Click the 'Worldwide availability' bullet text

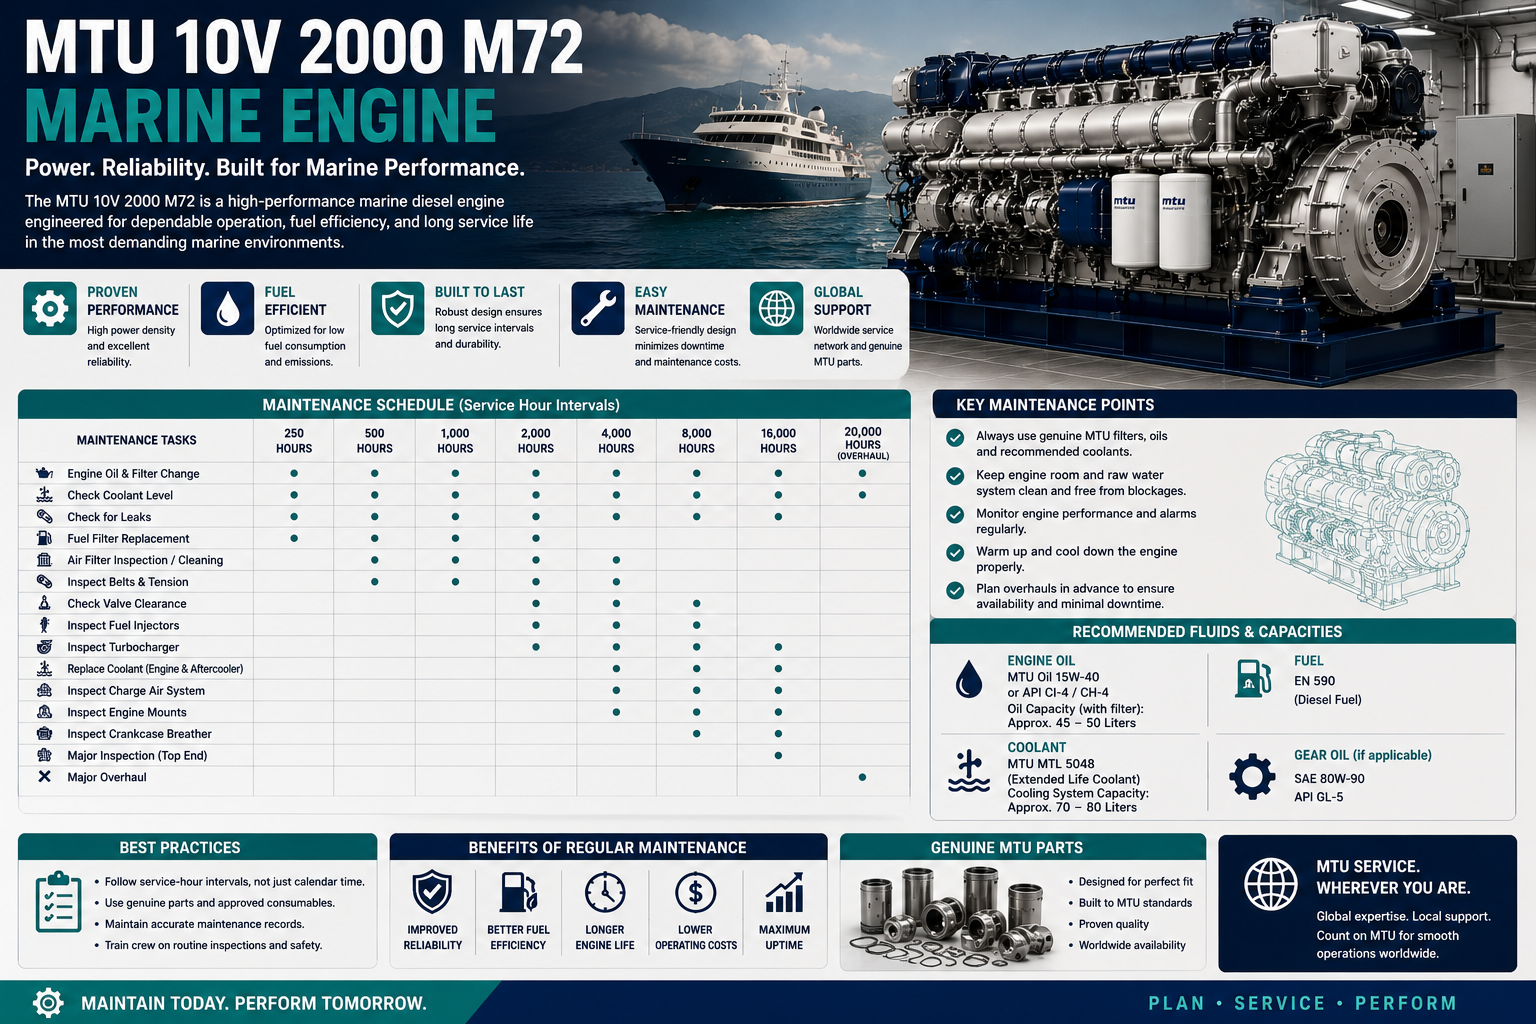(x=1132, y=945)
